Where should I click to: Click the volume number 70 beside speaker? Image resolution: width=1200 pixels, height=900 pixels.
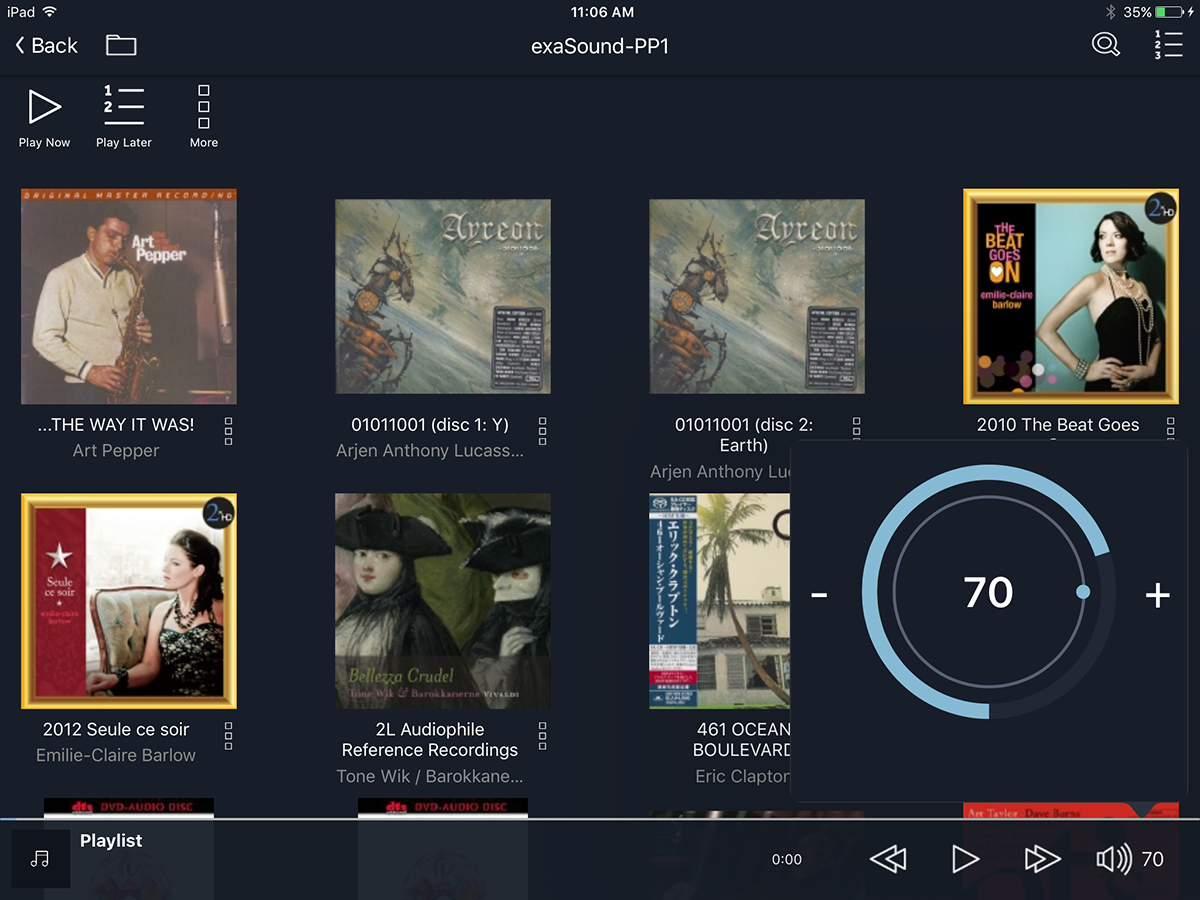[1153, 859]
